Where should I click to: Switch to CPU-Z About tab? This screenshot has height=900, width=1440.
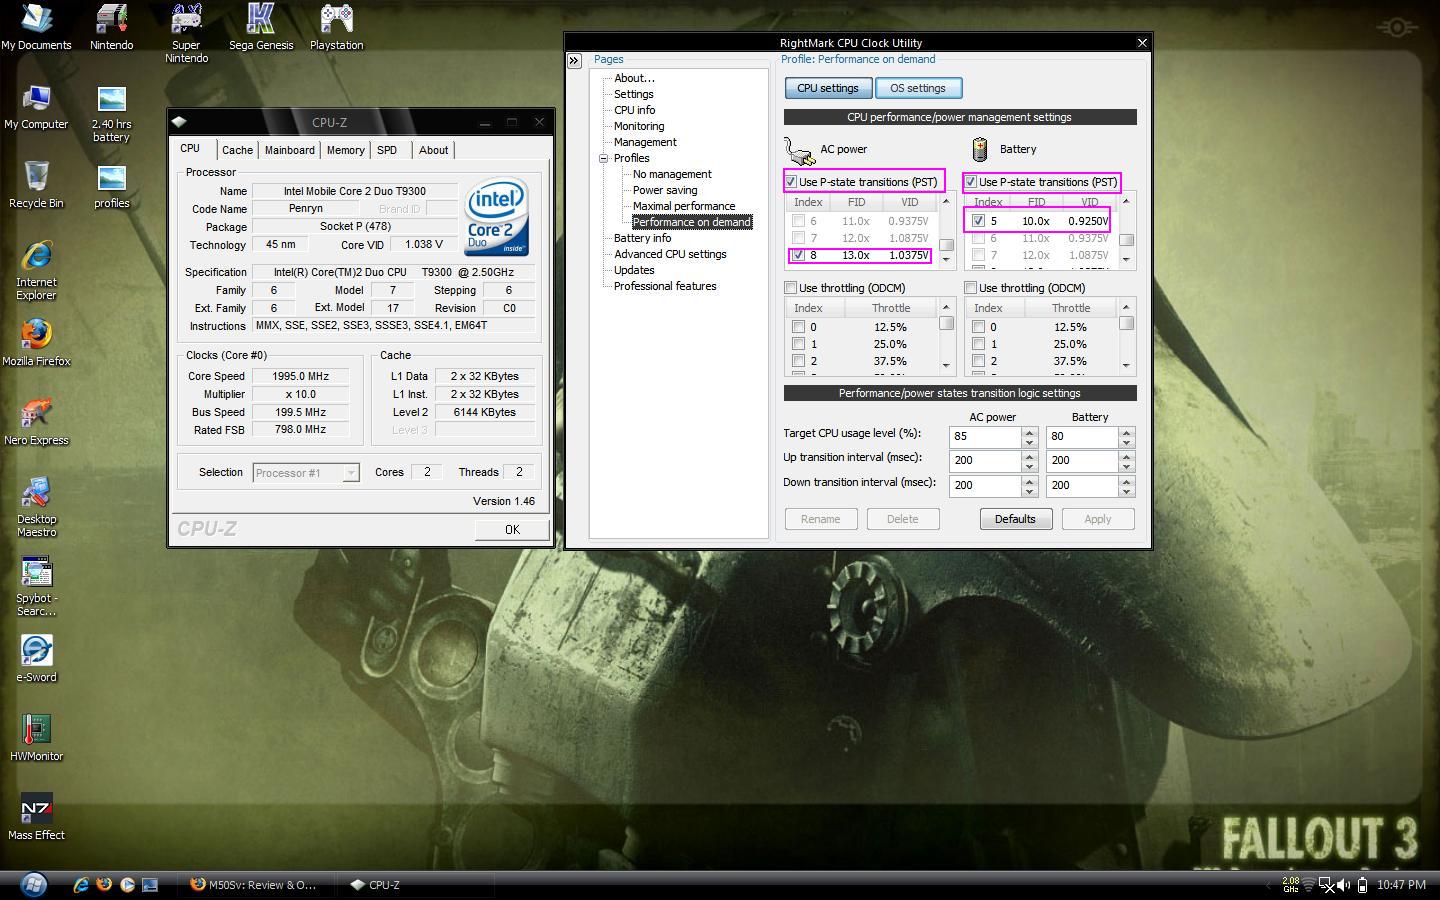[433, 150]
